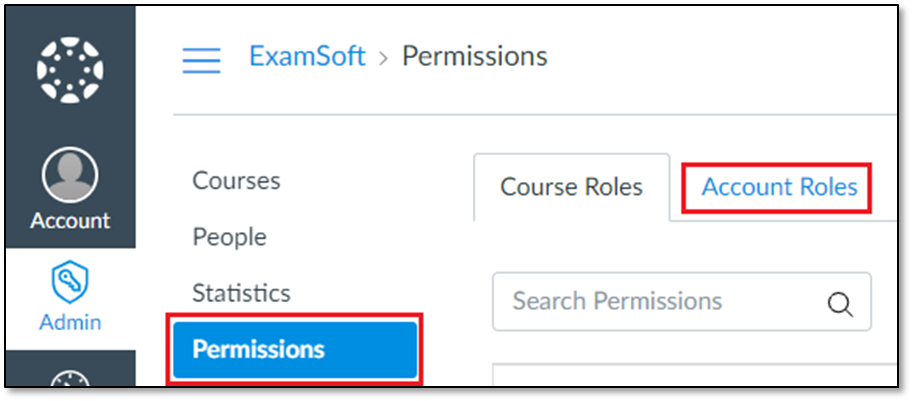Open the Dashboard gauge icon below Admin
Image resolution: width=912 pixels, height=401 pixels.
(70, 379)
